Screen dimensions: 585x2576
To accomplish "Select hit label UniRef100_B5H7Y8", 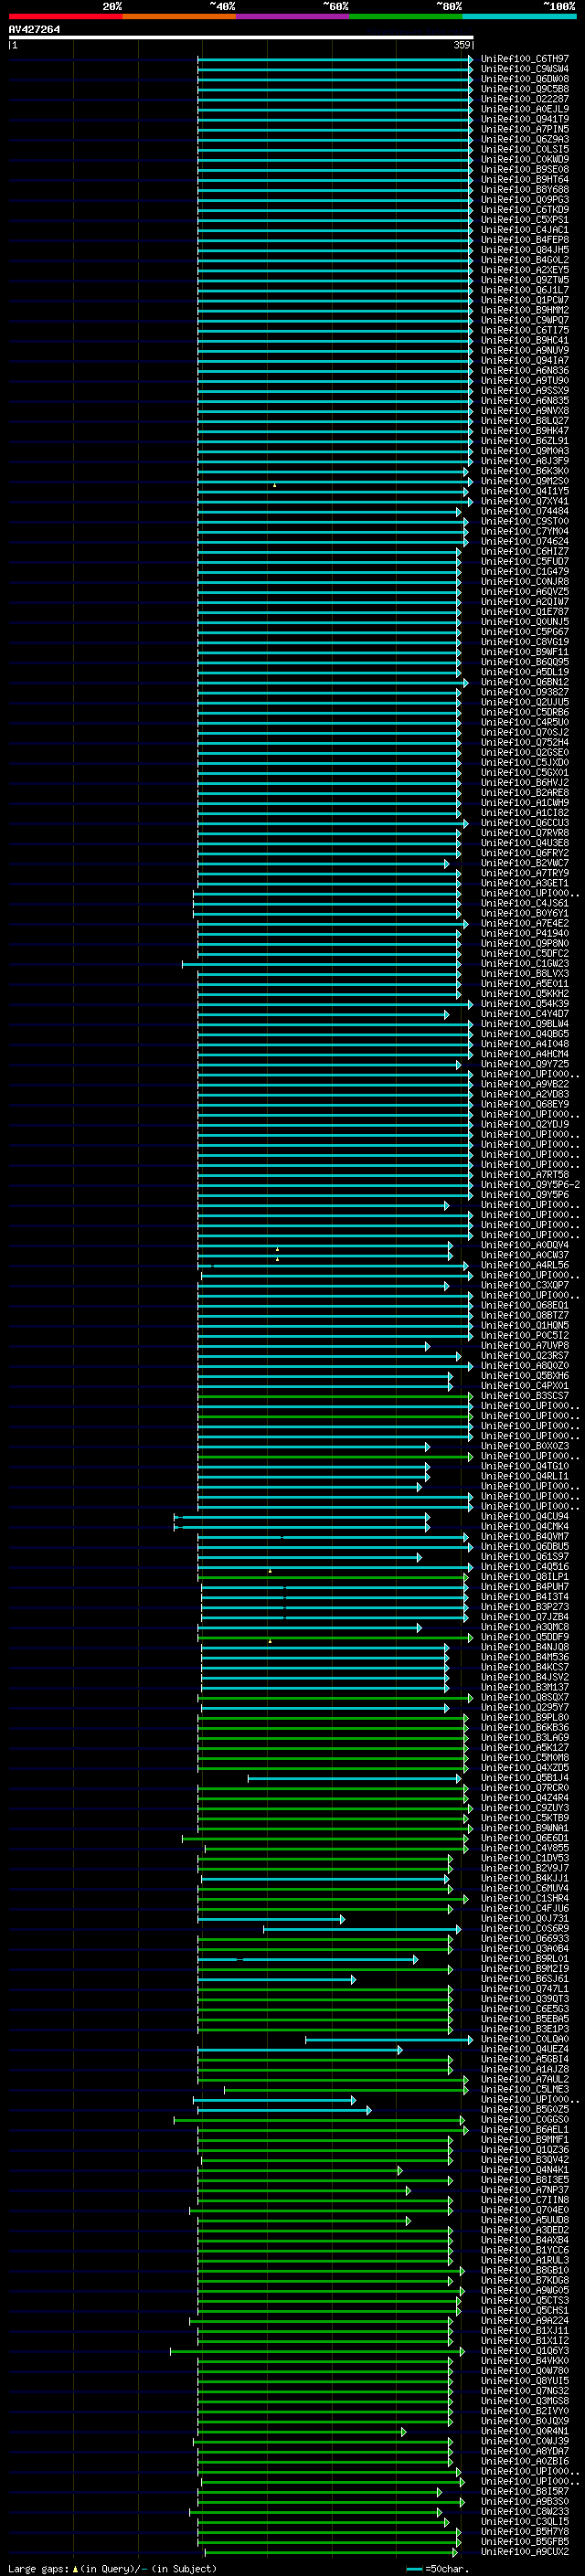I will coord(525,2531).
